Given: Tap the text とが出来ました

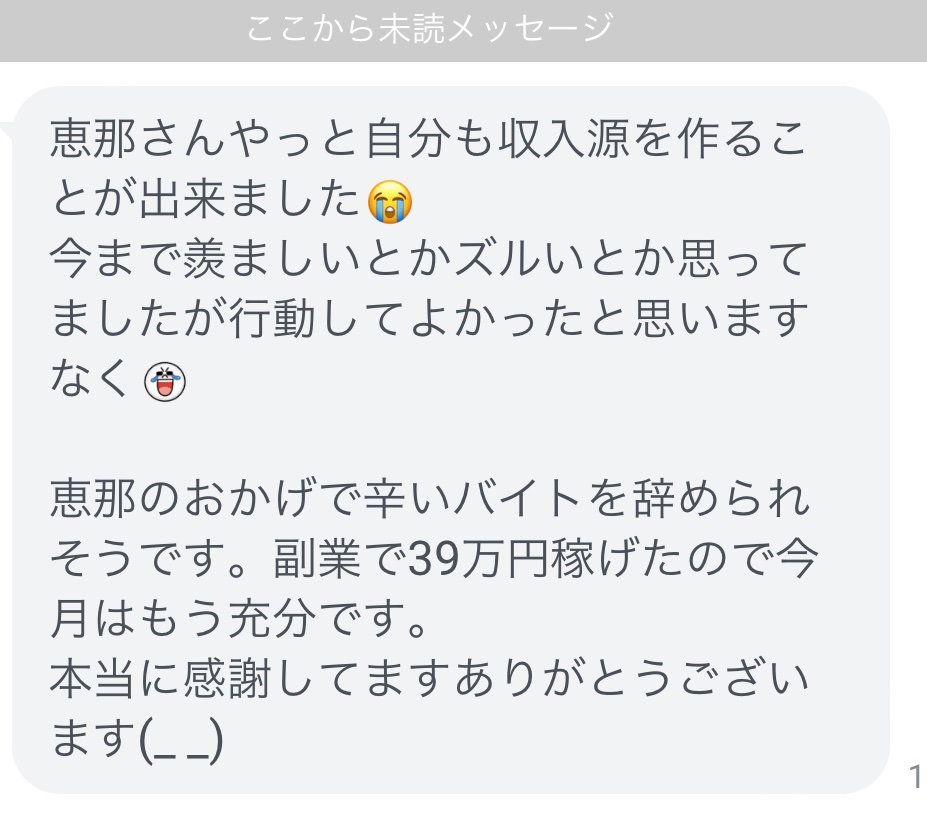Looking at the screenshot, I should coord(205,200).
